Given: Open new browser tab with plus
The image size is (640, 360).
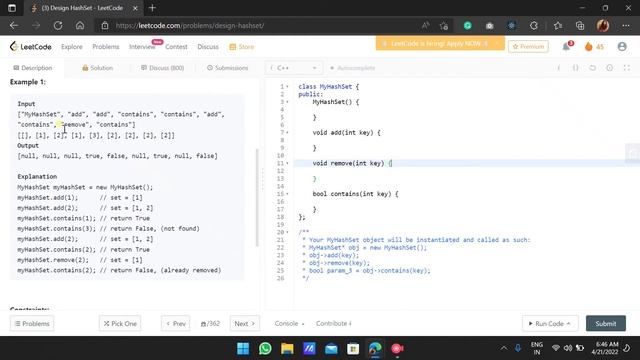Looking at the screenshot, I should [x=152, y=8].
